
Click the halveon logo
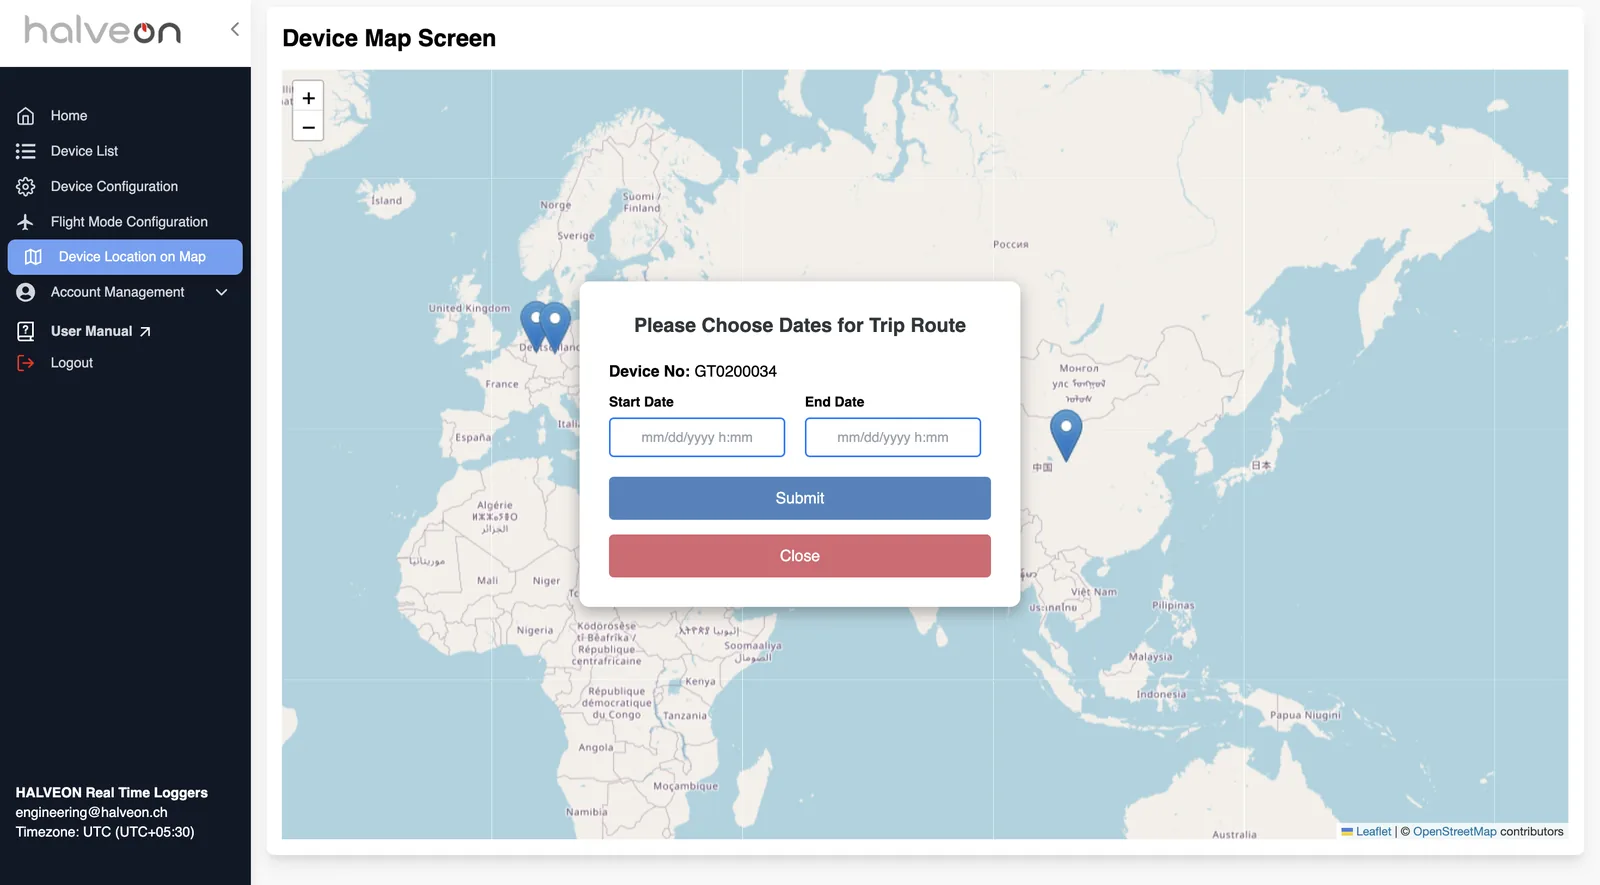coord(102,31)
